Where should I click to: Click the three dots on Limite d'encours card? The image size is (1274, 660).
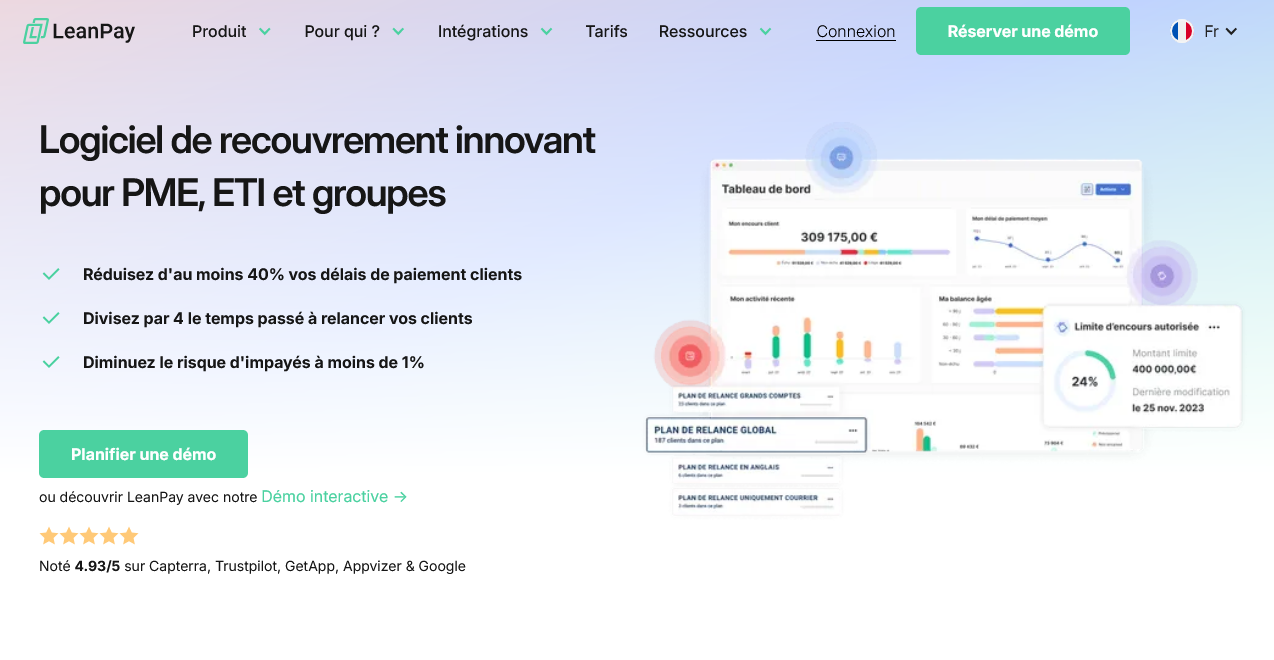[1214, 327]
